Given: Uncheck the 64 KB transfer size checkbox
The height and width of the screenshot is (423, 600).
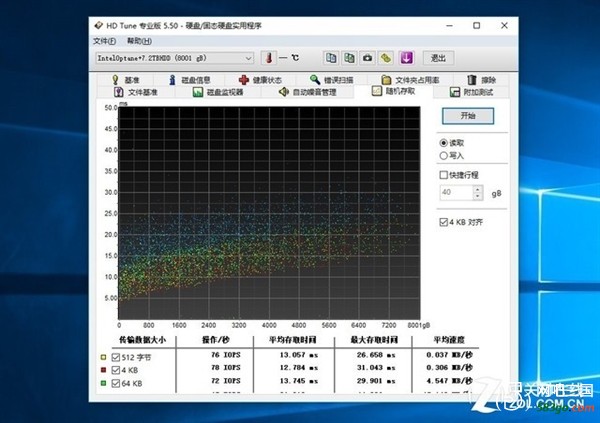Looking at the screenshot, I should point(116,383).
